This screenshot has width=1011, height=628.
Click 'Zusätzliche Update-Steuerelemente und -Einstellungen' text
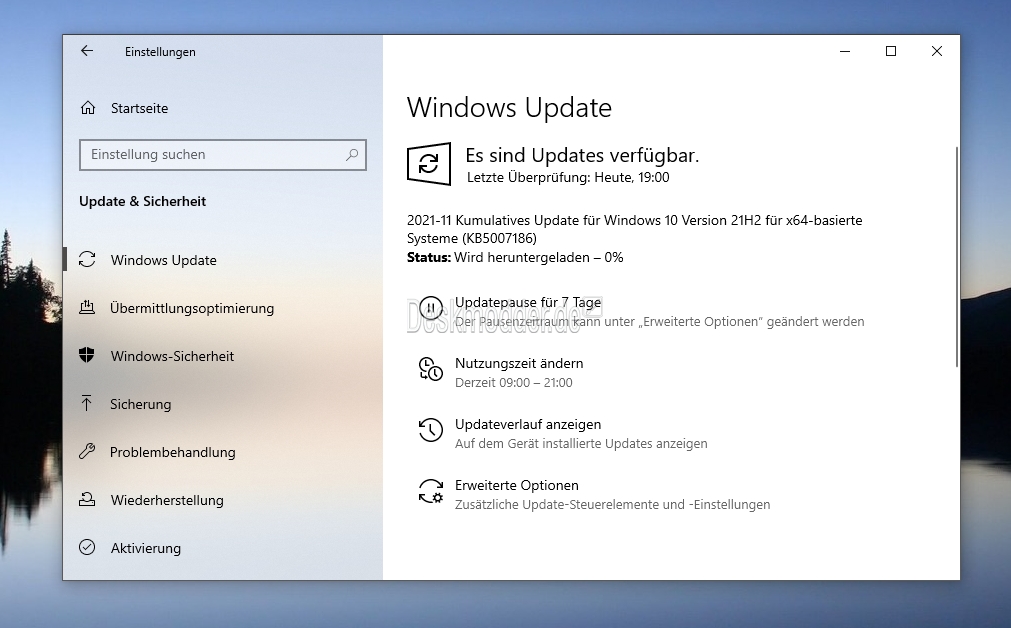pyautogui.click(x=613, y=504)
